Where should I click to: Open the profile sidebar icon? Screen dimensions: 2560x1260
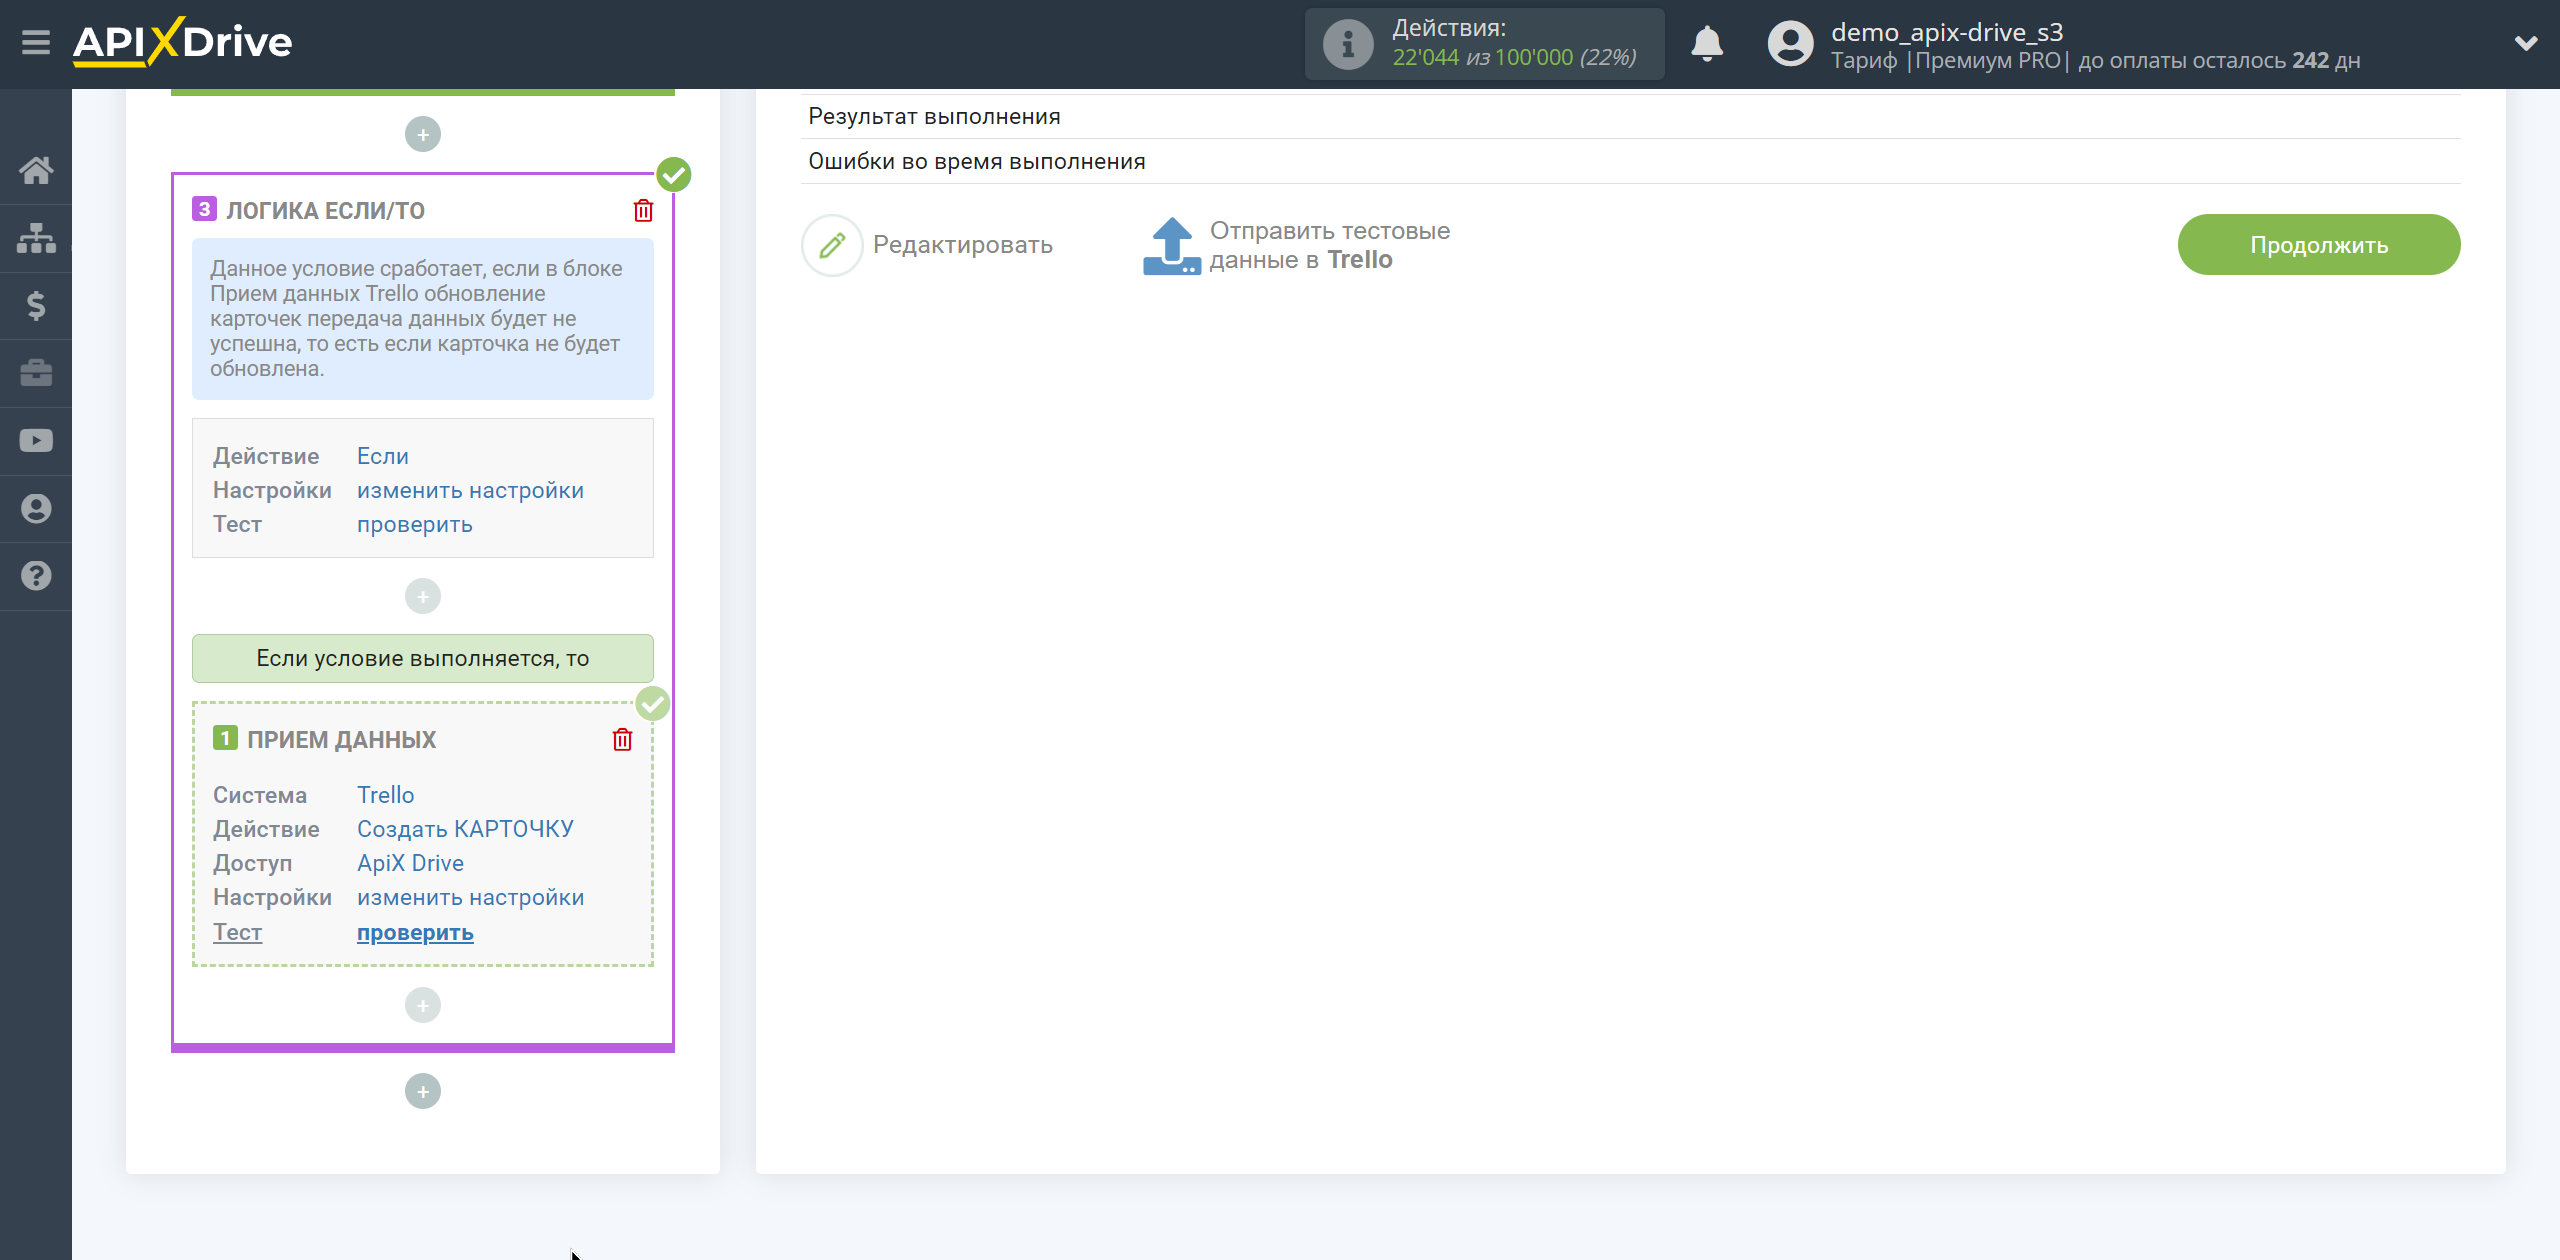pyautogui.click(x=36, y=508)
